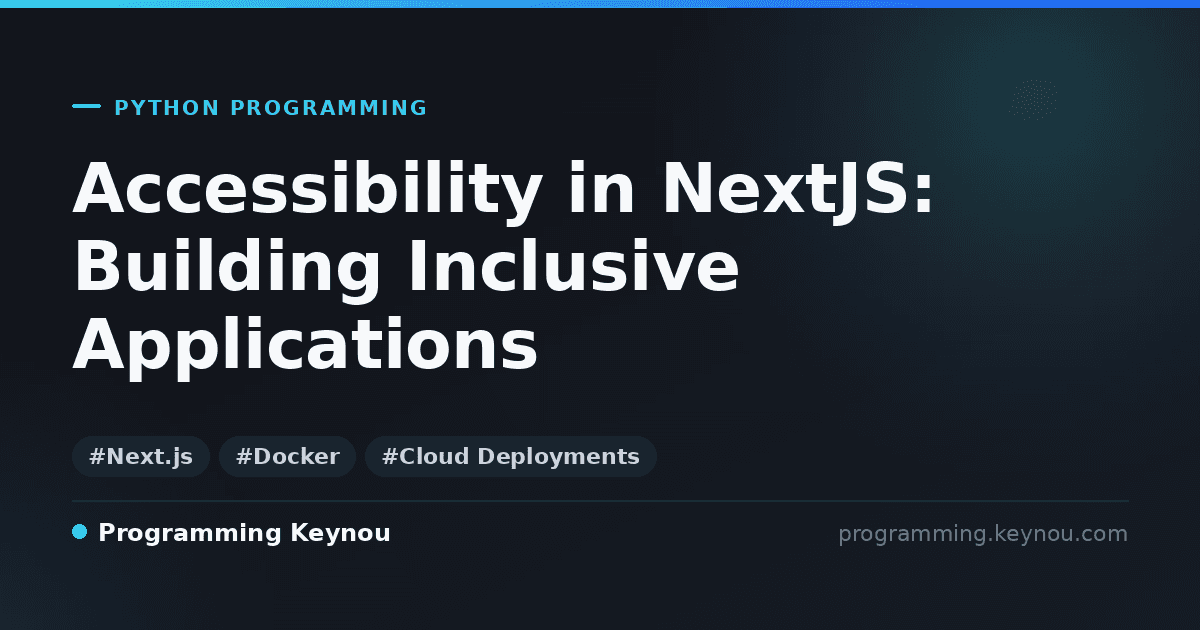Click the "Building Inclusive" headline line
This screenshot has height=630, width=1200.
[x=406, y=268]
